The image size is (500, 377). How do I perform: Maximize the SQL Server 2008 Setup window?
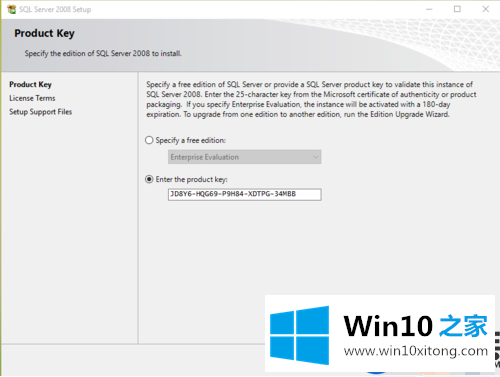457,9
